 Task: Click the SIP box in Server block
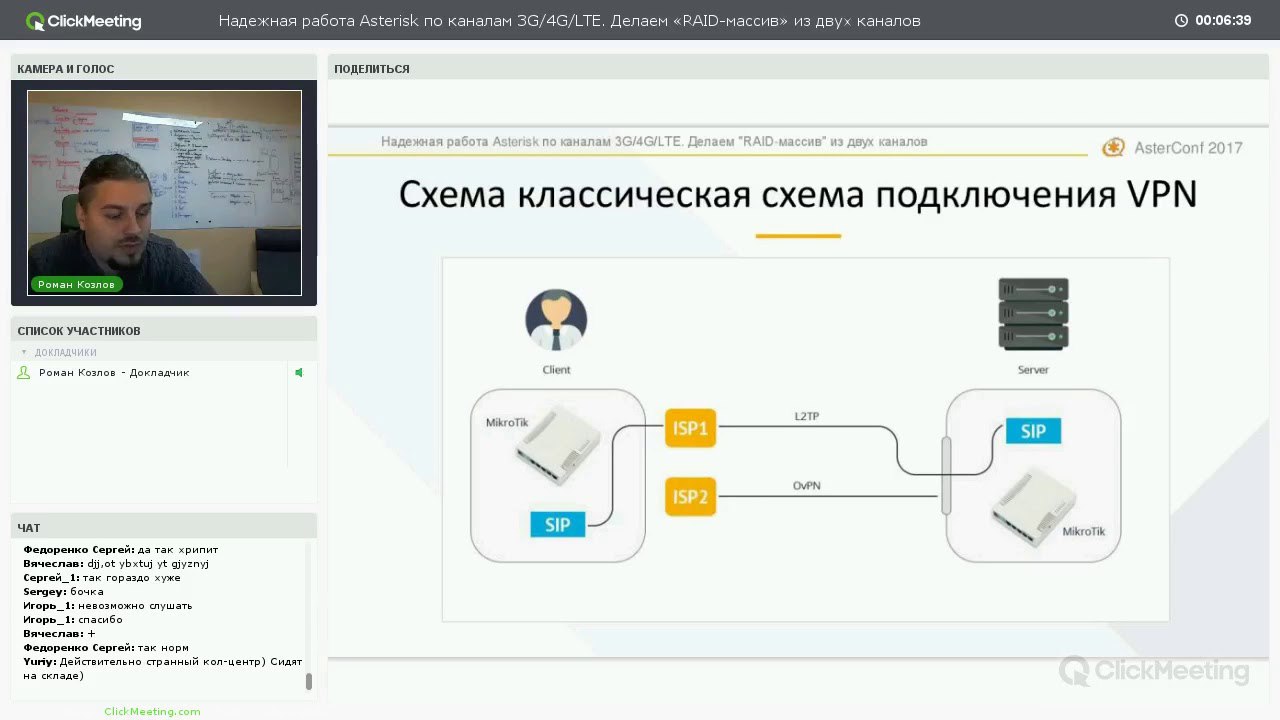[1033, 431]
